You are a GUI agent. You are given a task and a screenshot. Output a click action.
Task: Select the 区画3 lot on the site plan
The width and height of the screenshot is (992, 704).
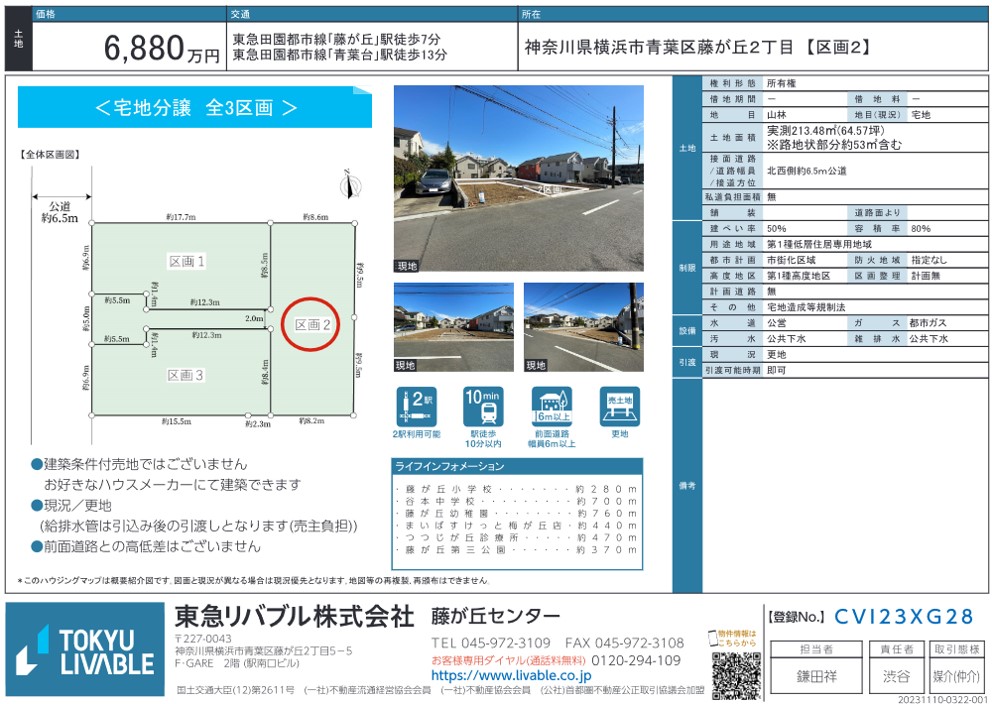tap(186, 375)
